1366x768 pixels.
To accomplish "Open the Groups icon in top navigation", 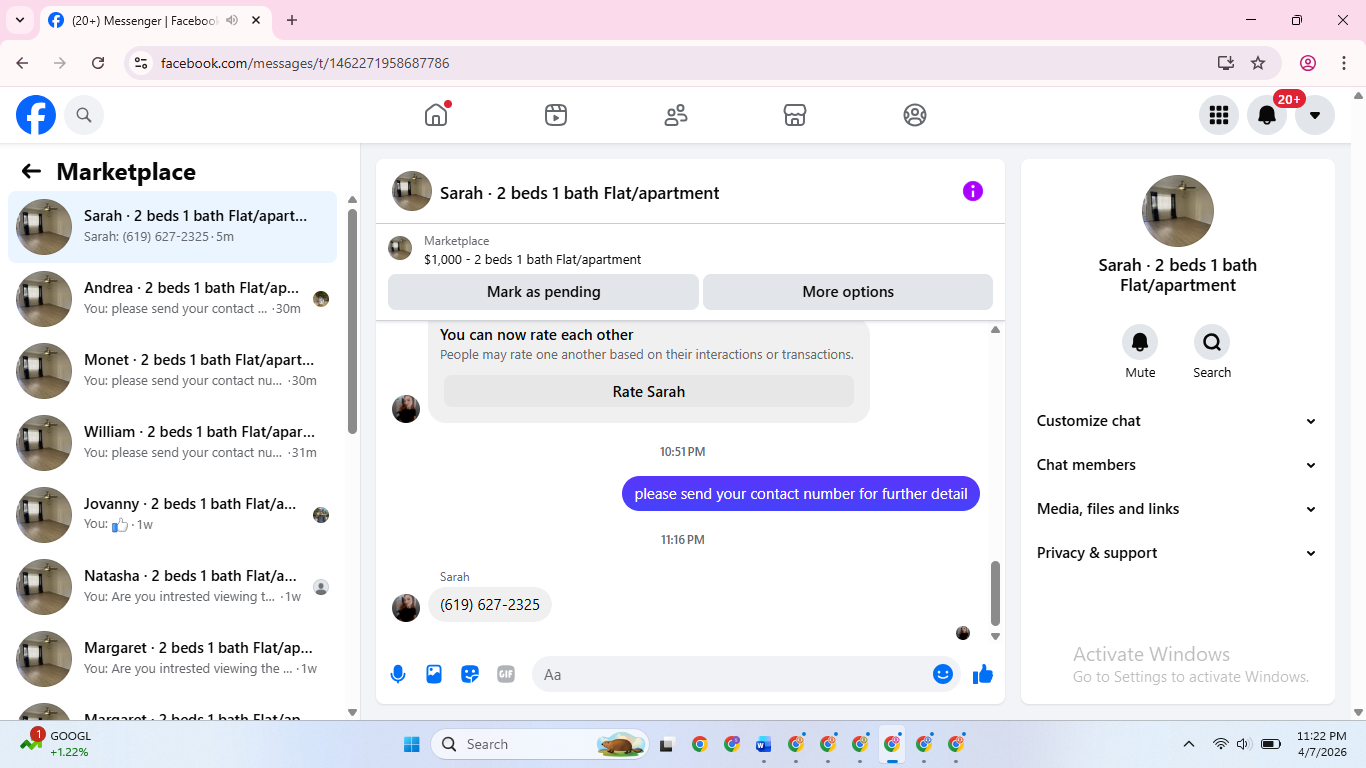I will (915, 115).
